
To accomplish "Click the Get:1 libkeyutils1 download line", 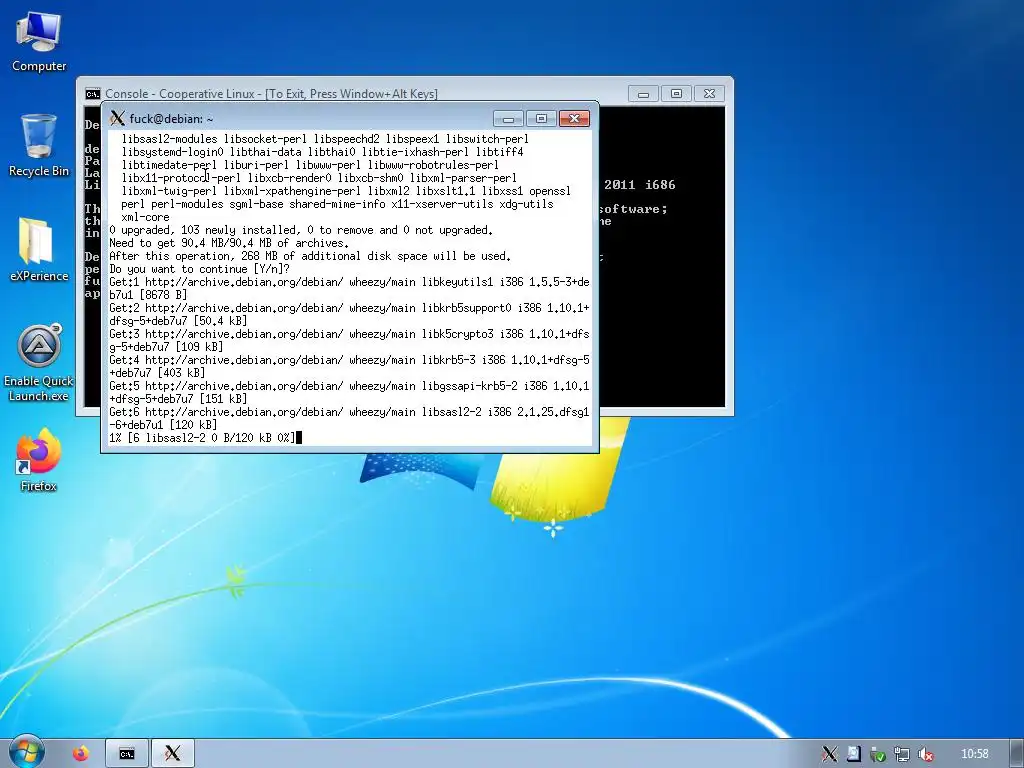I will [349, 288].
